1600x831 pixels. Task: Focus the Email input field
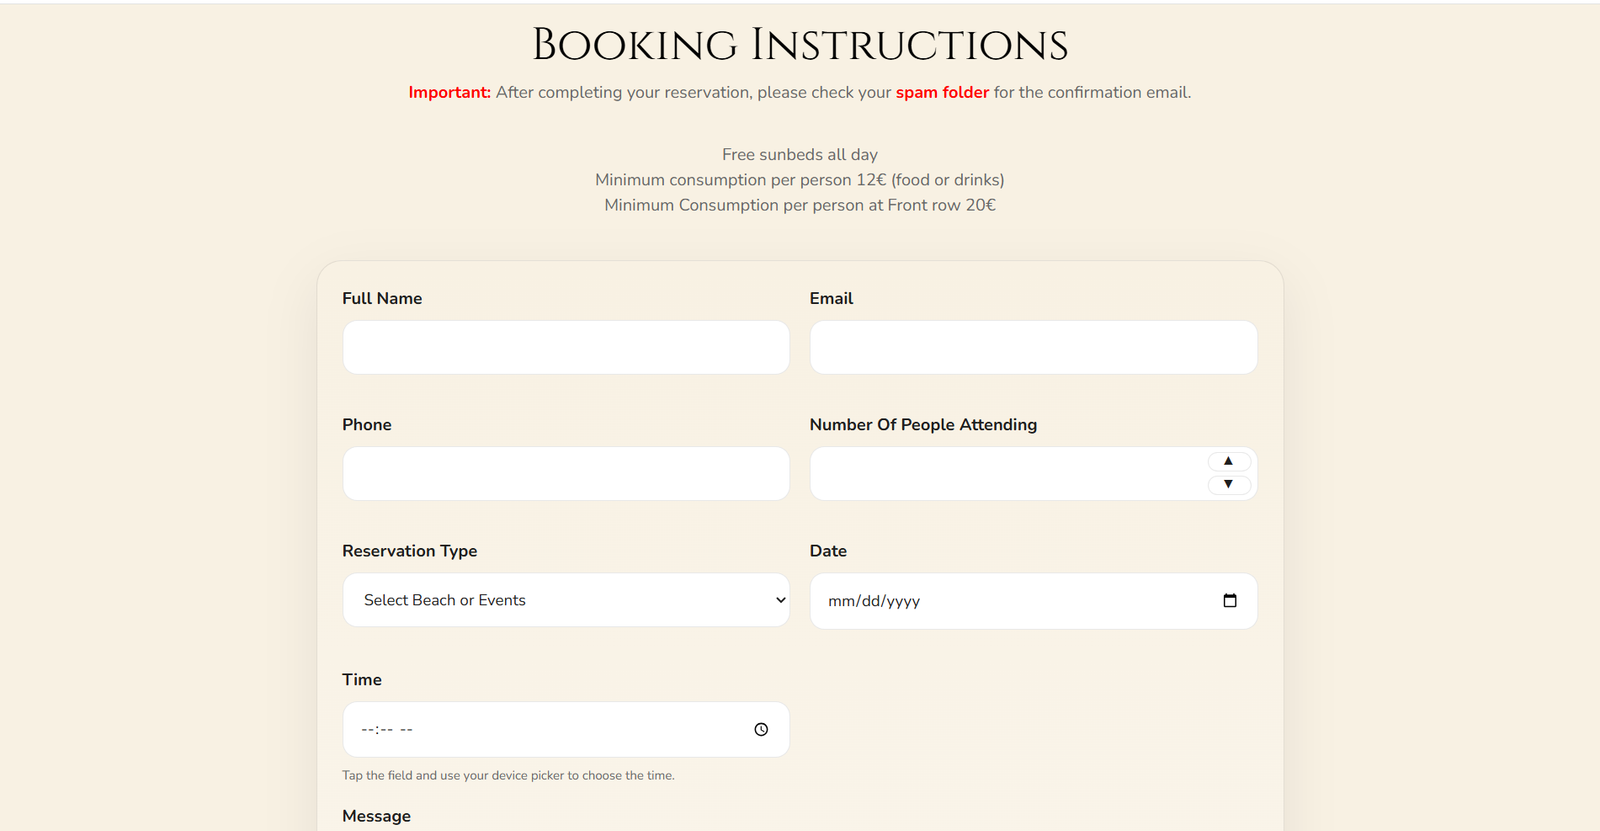click(x=1033, y=347)
